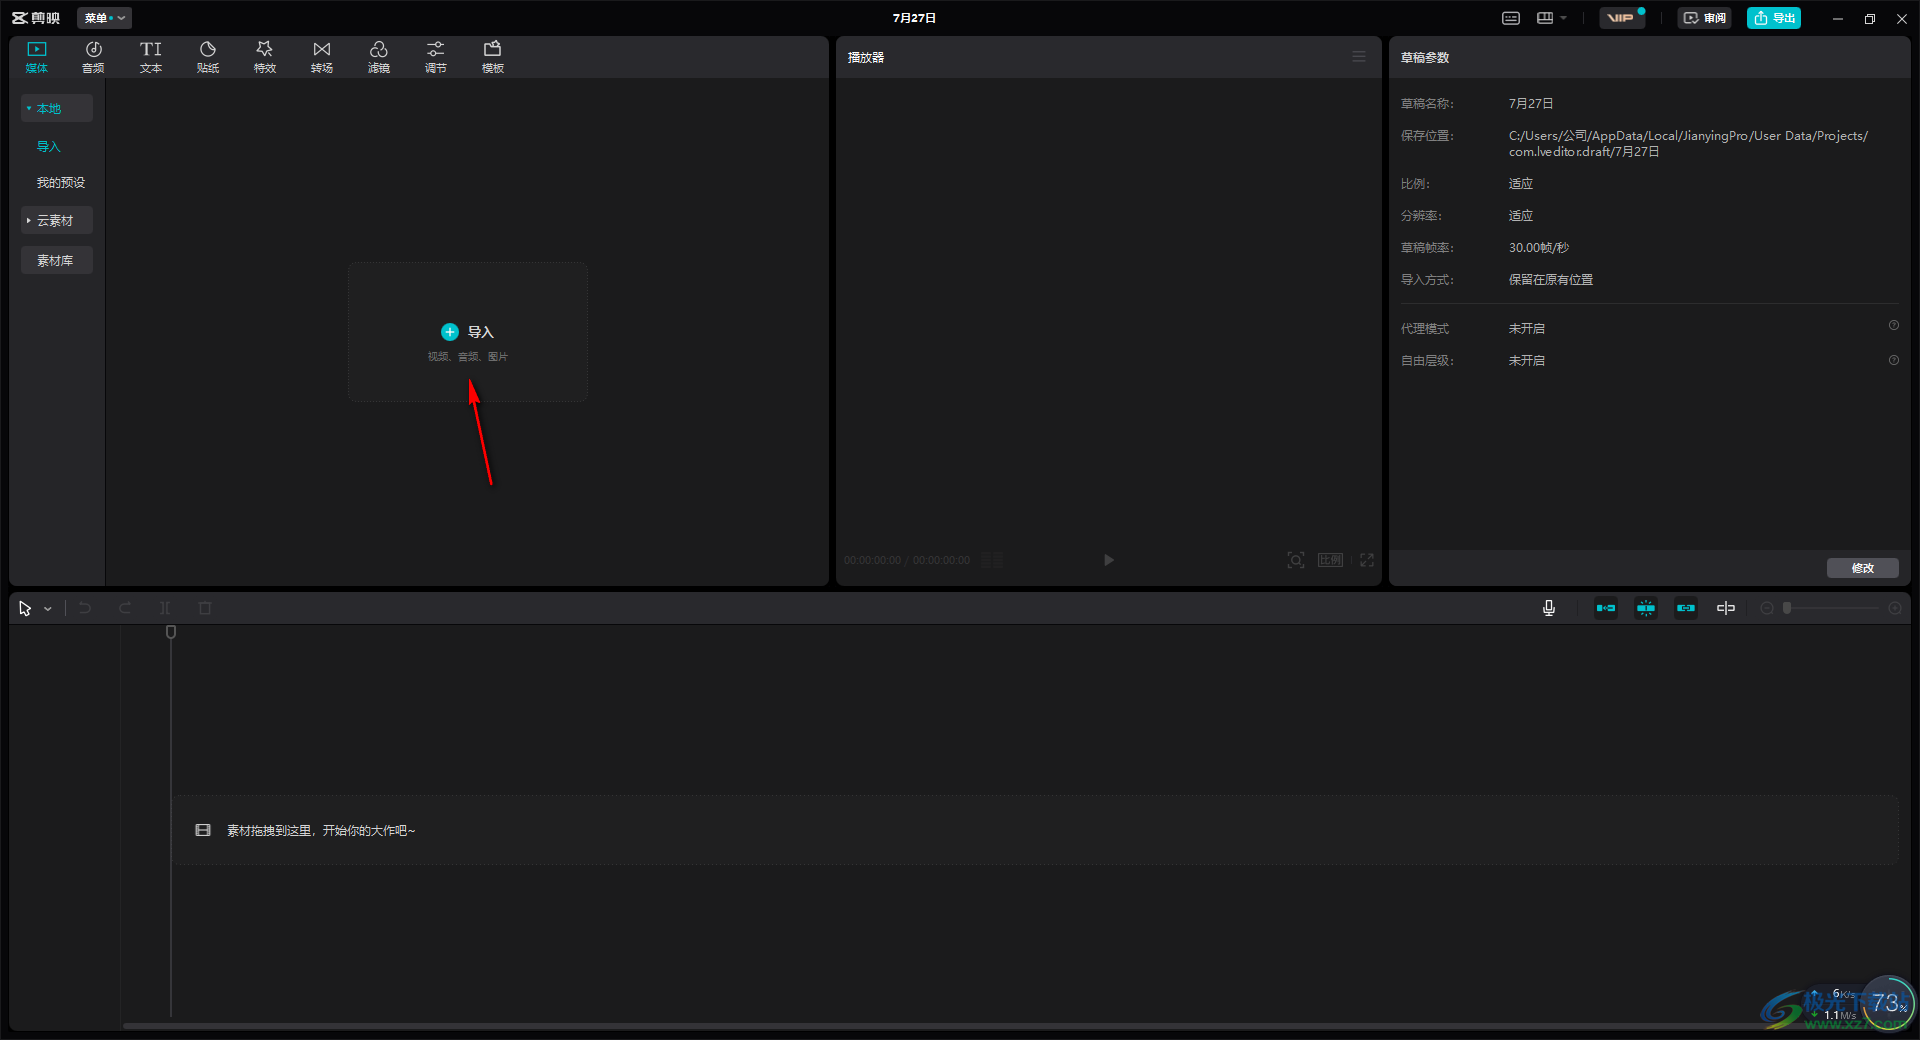Open the 调节 adjustment tab

pos(436,57)
